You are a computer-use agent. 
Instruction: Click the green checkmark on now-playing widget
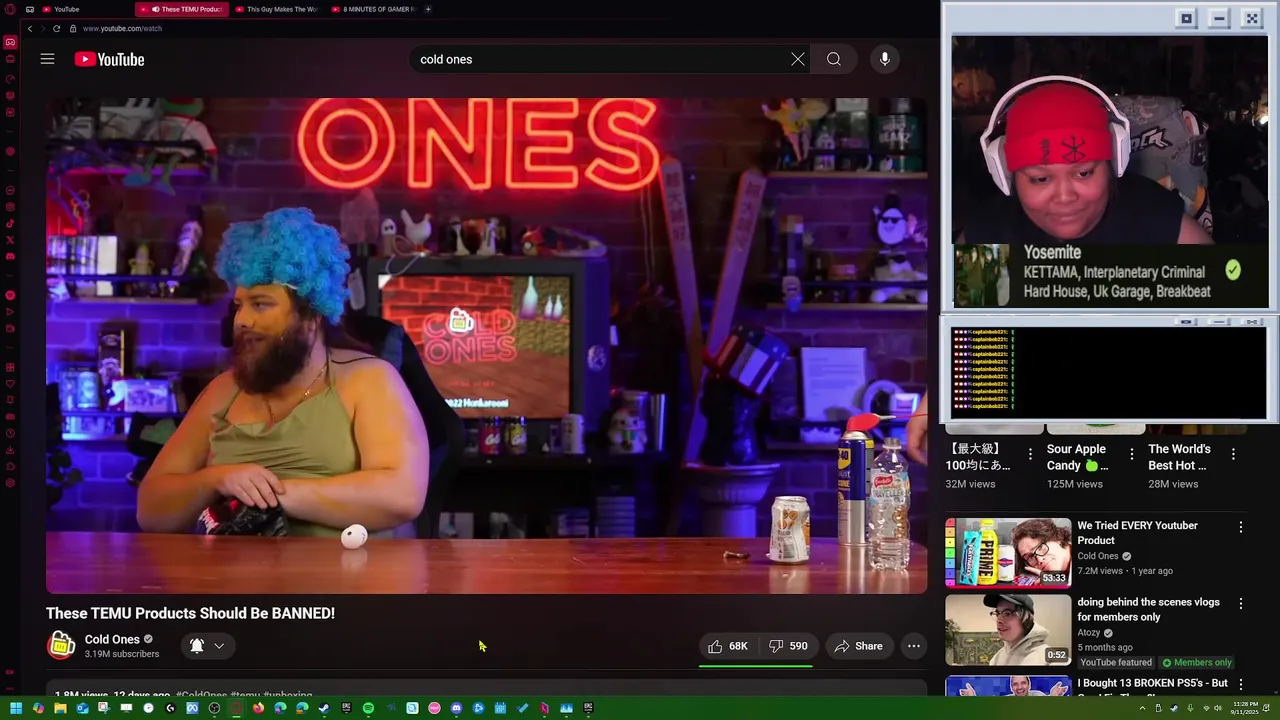1233,270
